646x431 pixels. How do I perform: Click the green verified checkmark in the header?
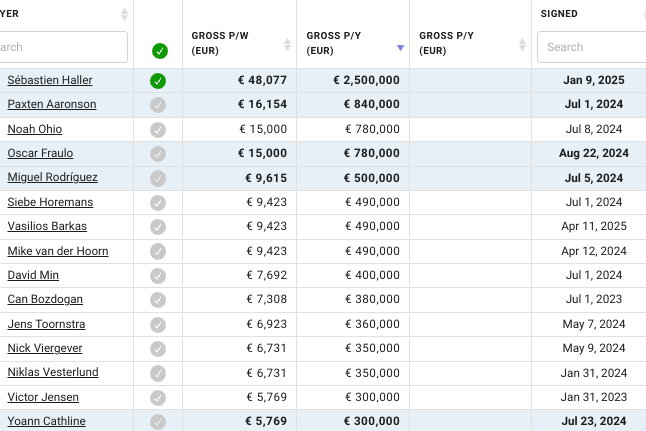coord(159,51)
